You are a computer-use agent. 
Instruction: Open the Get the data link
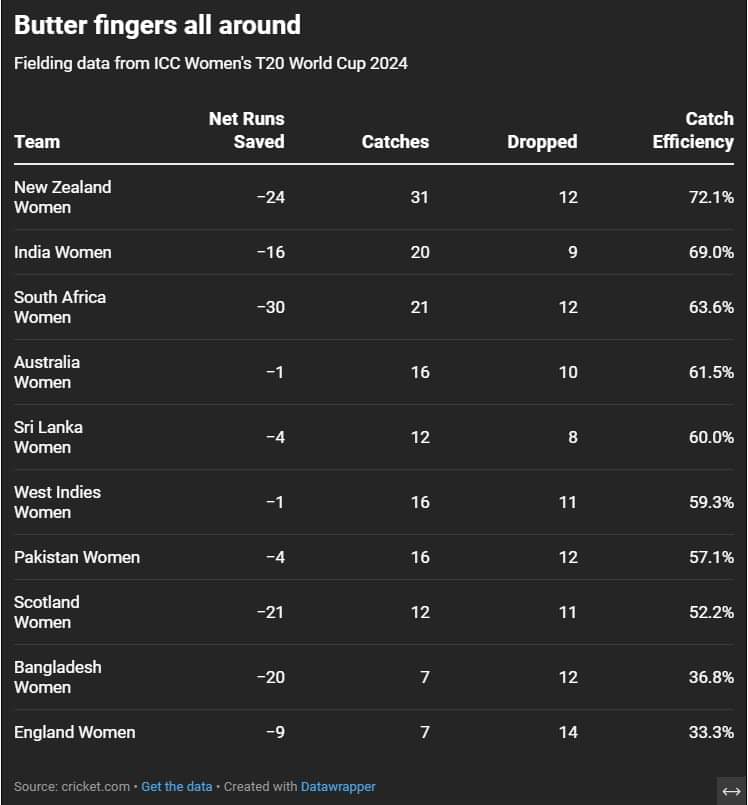point(176,787)
